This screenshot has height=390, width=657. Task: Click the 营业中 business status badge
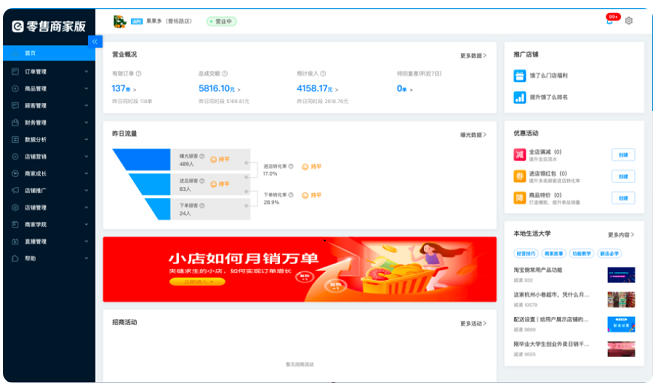pos(222,21)
